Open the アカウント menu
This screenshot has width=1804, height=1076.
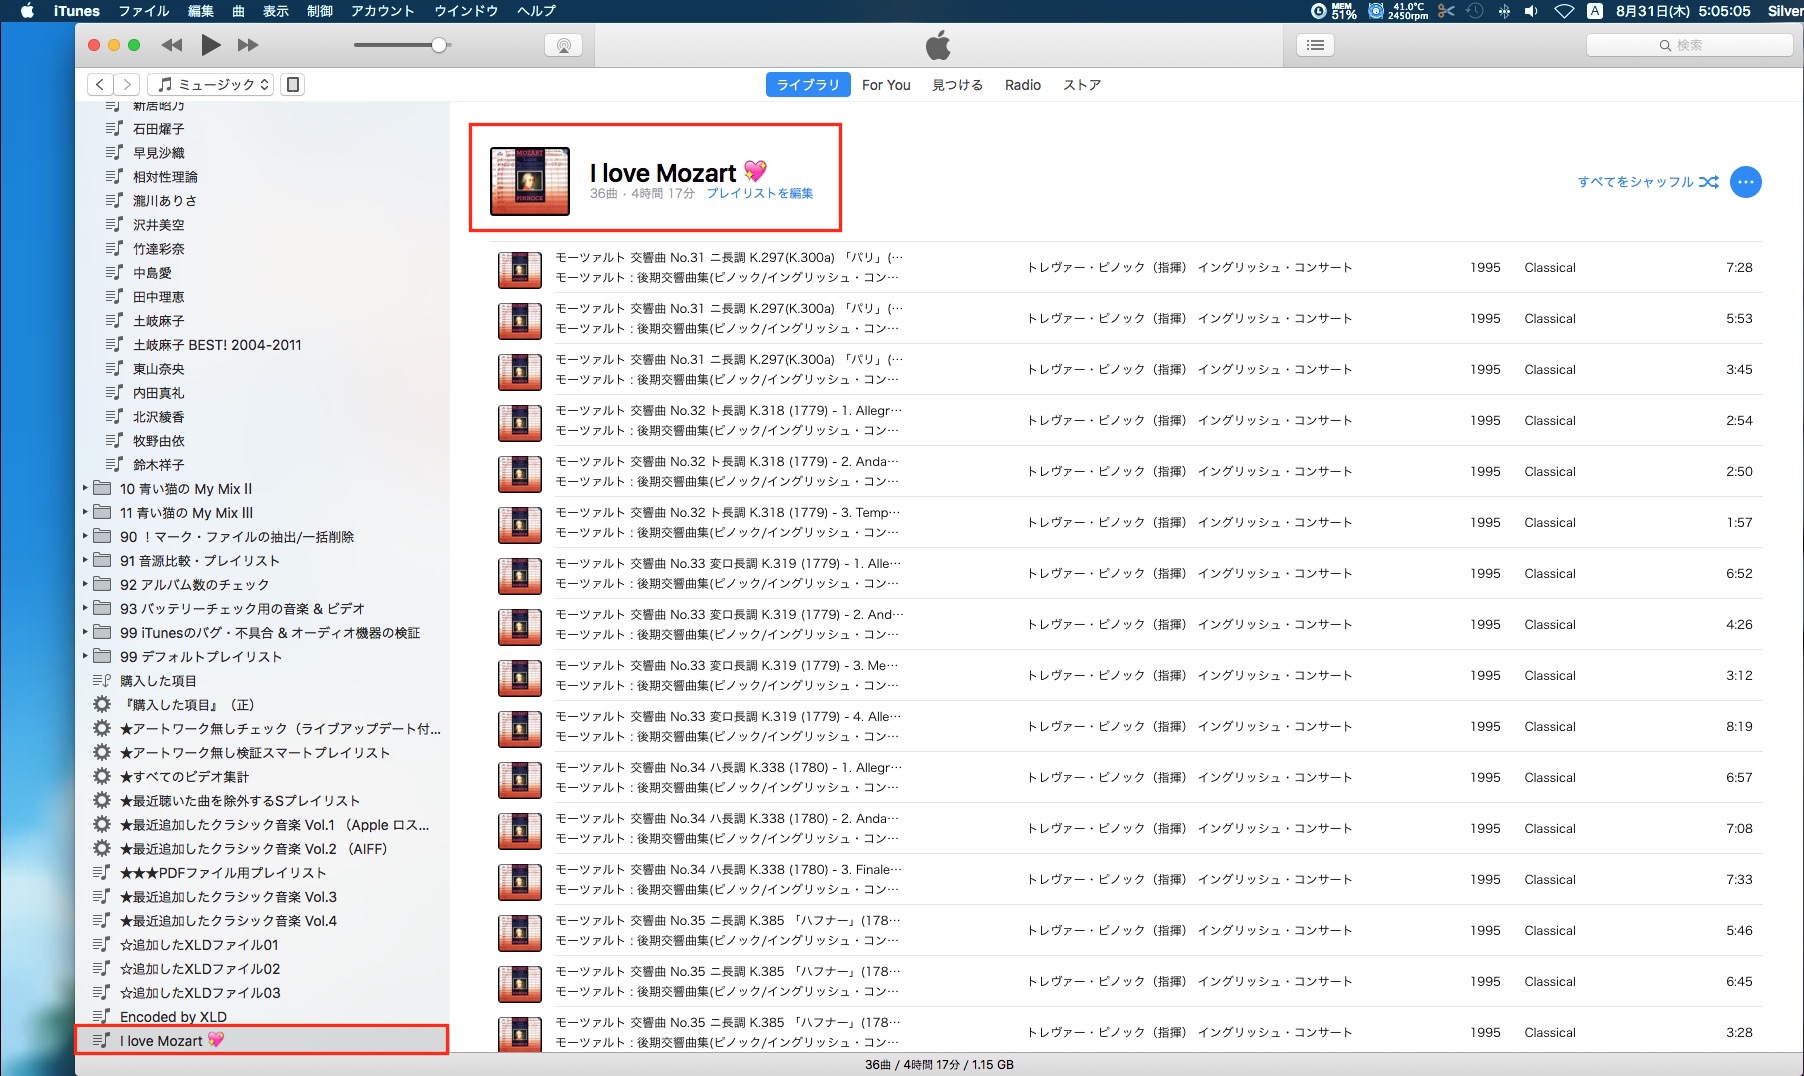382,11
